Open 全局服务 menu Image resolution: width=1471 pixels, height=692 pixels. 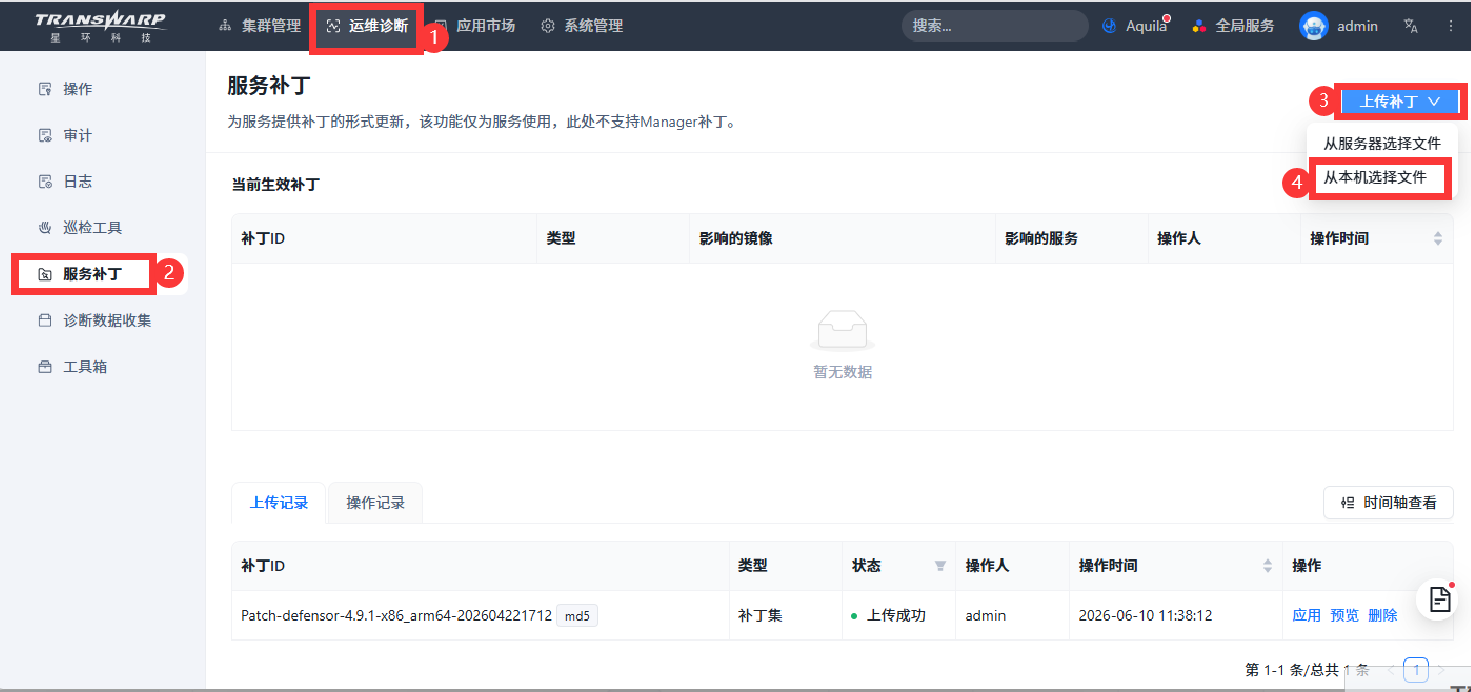[1233, 26]
